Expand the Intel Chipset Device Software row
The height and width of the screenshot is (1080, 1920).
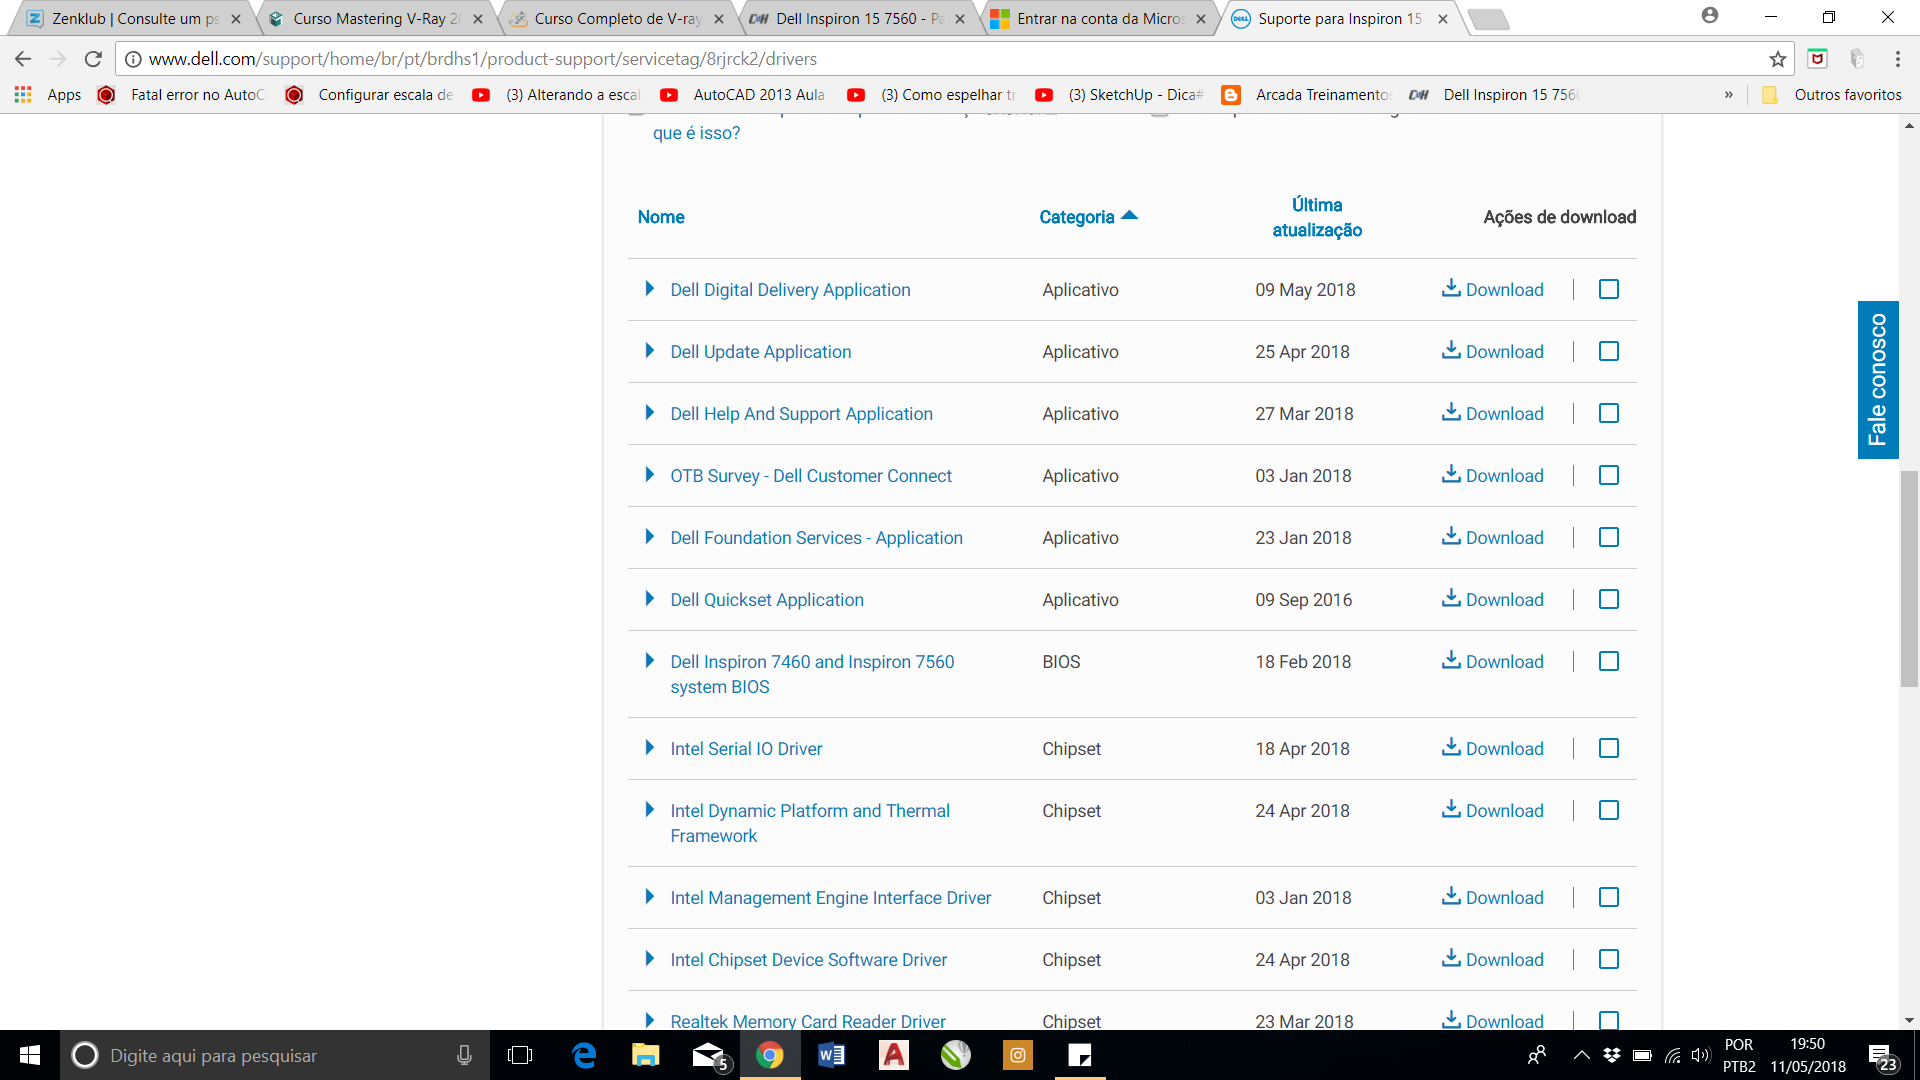(x=650, y=958)
